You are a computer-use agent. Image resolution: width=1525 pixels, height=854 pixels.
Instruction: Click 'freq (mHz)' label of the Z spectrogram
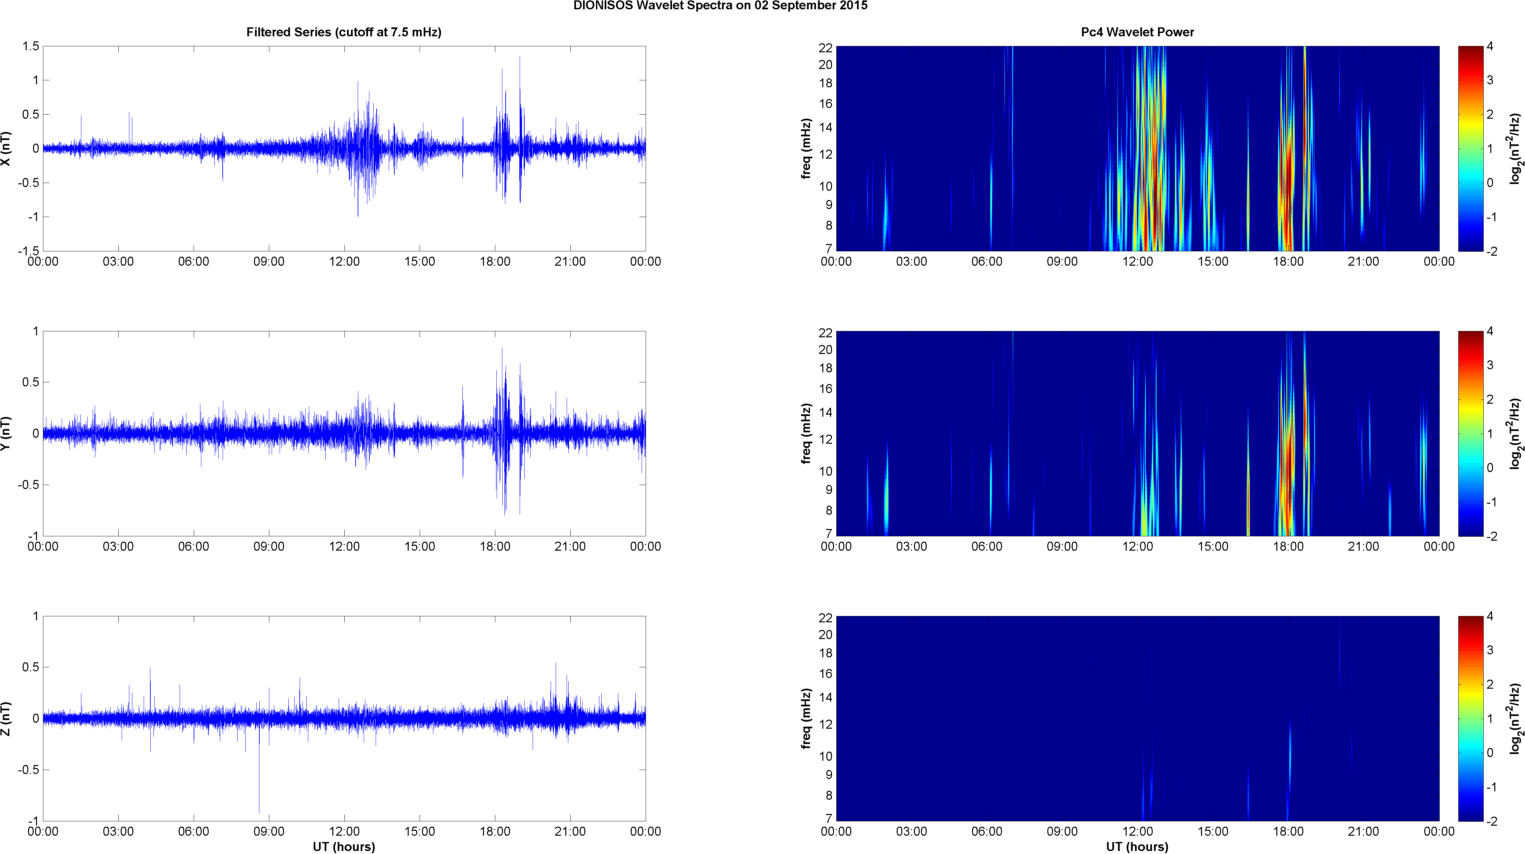click(806, 718)
